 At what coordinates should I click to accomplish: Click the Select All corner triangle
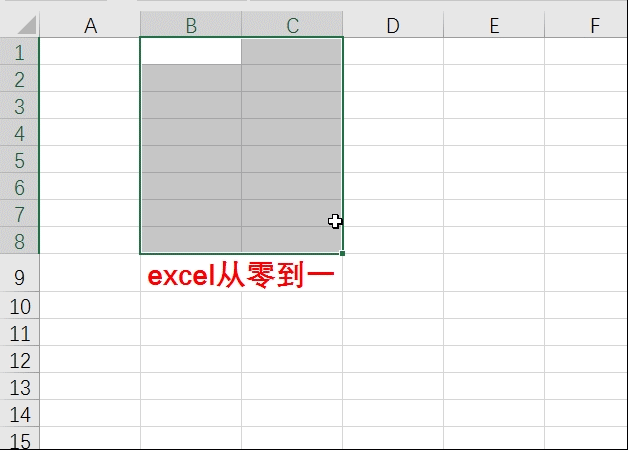[27, 25]
